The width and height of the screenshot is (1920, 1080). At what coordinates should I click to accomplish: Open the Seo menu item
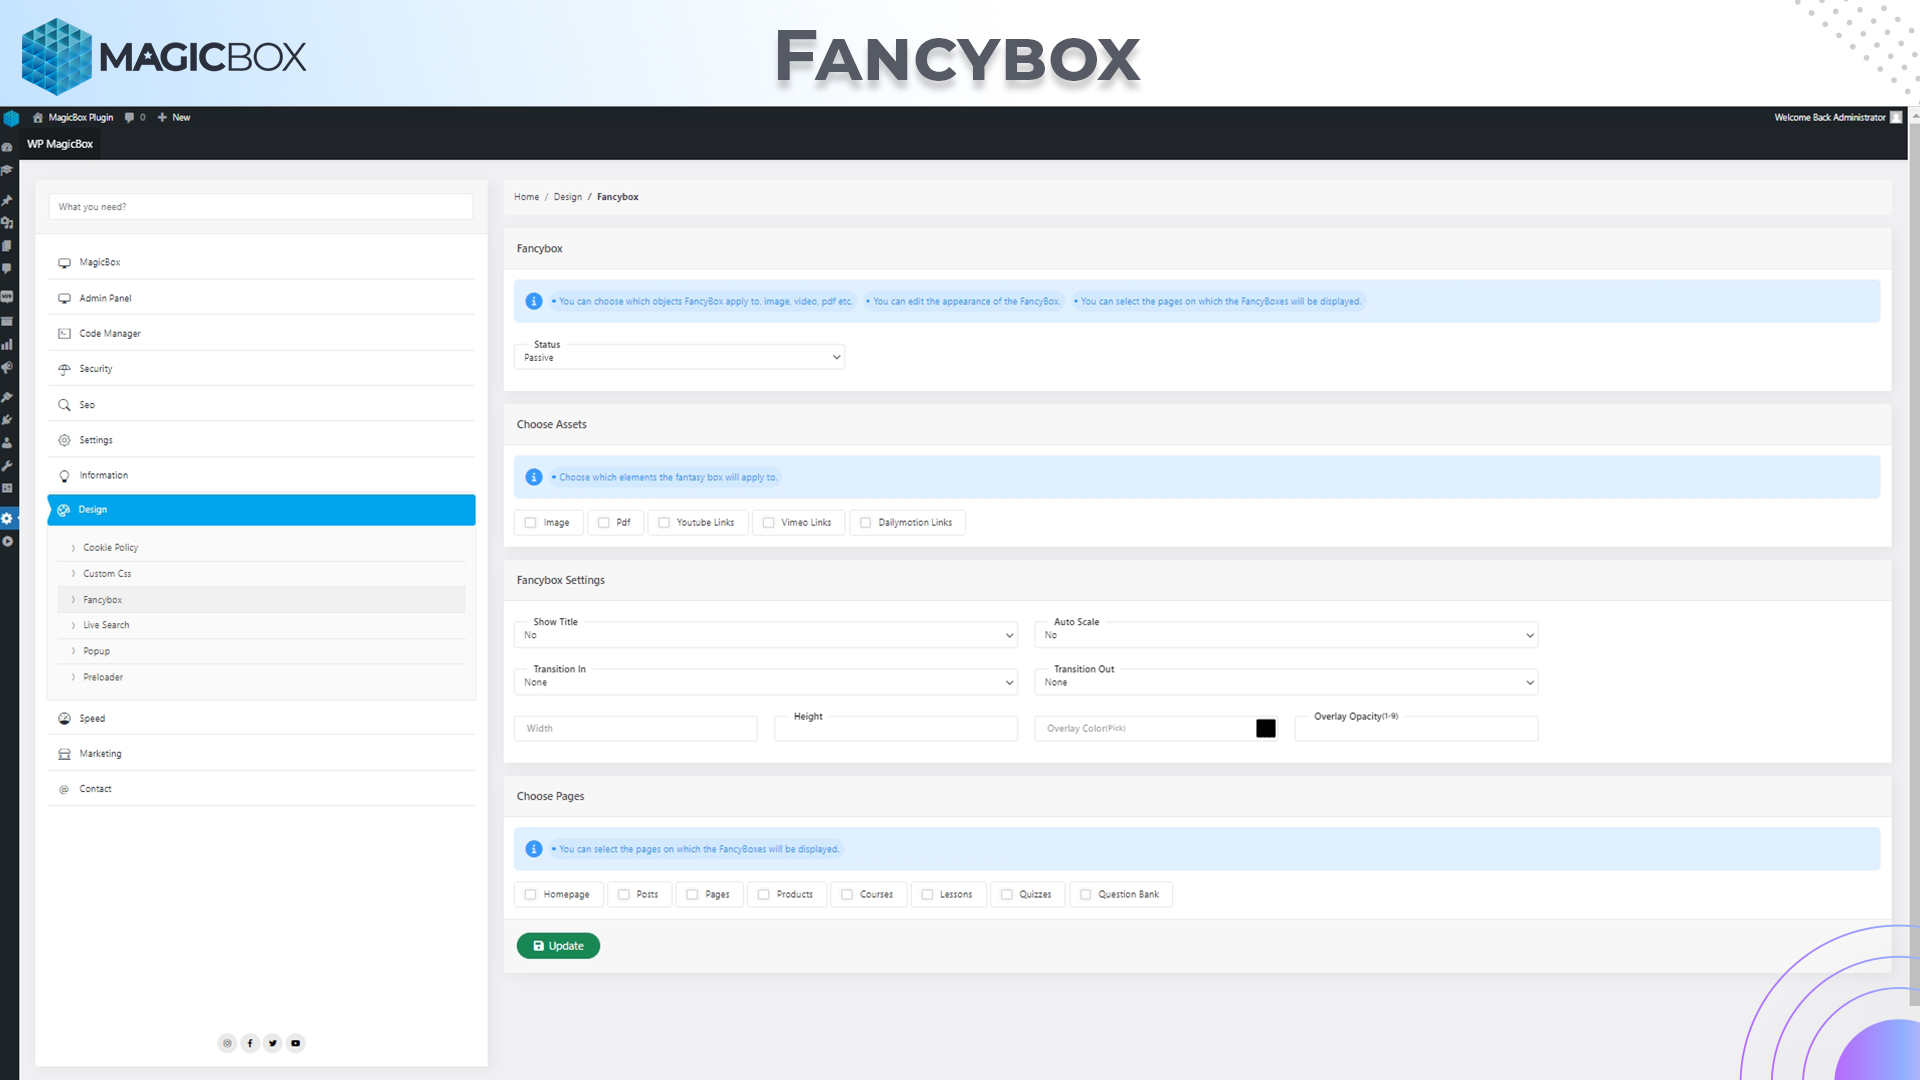tap(261, 405)
